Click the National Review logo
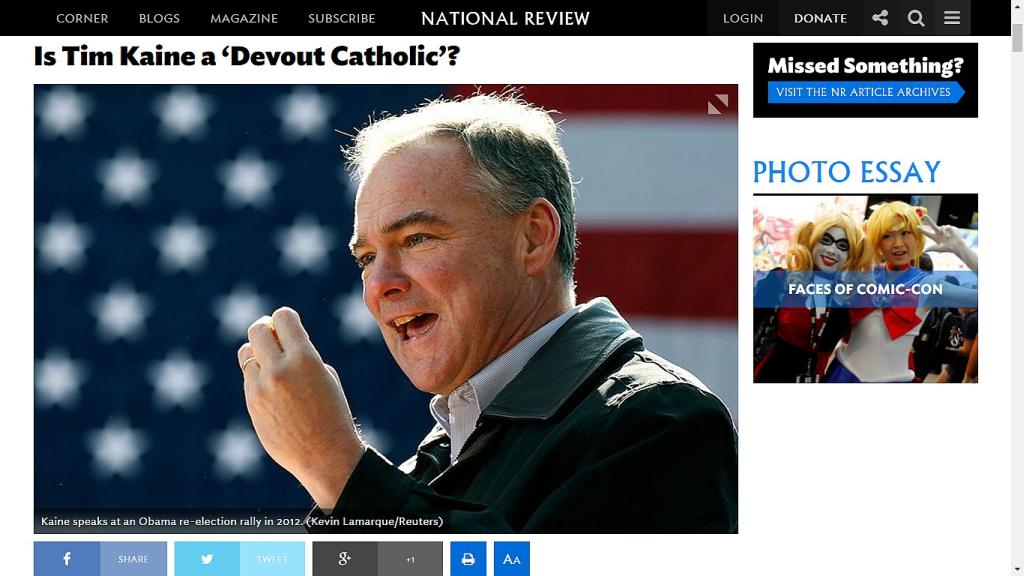The width and height of the screenshot is (1024, 576). pos(505,18)
